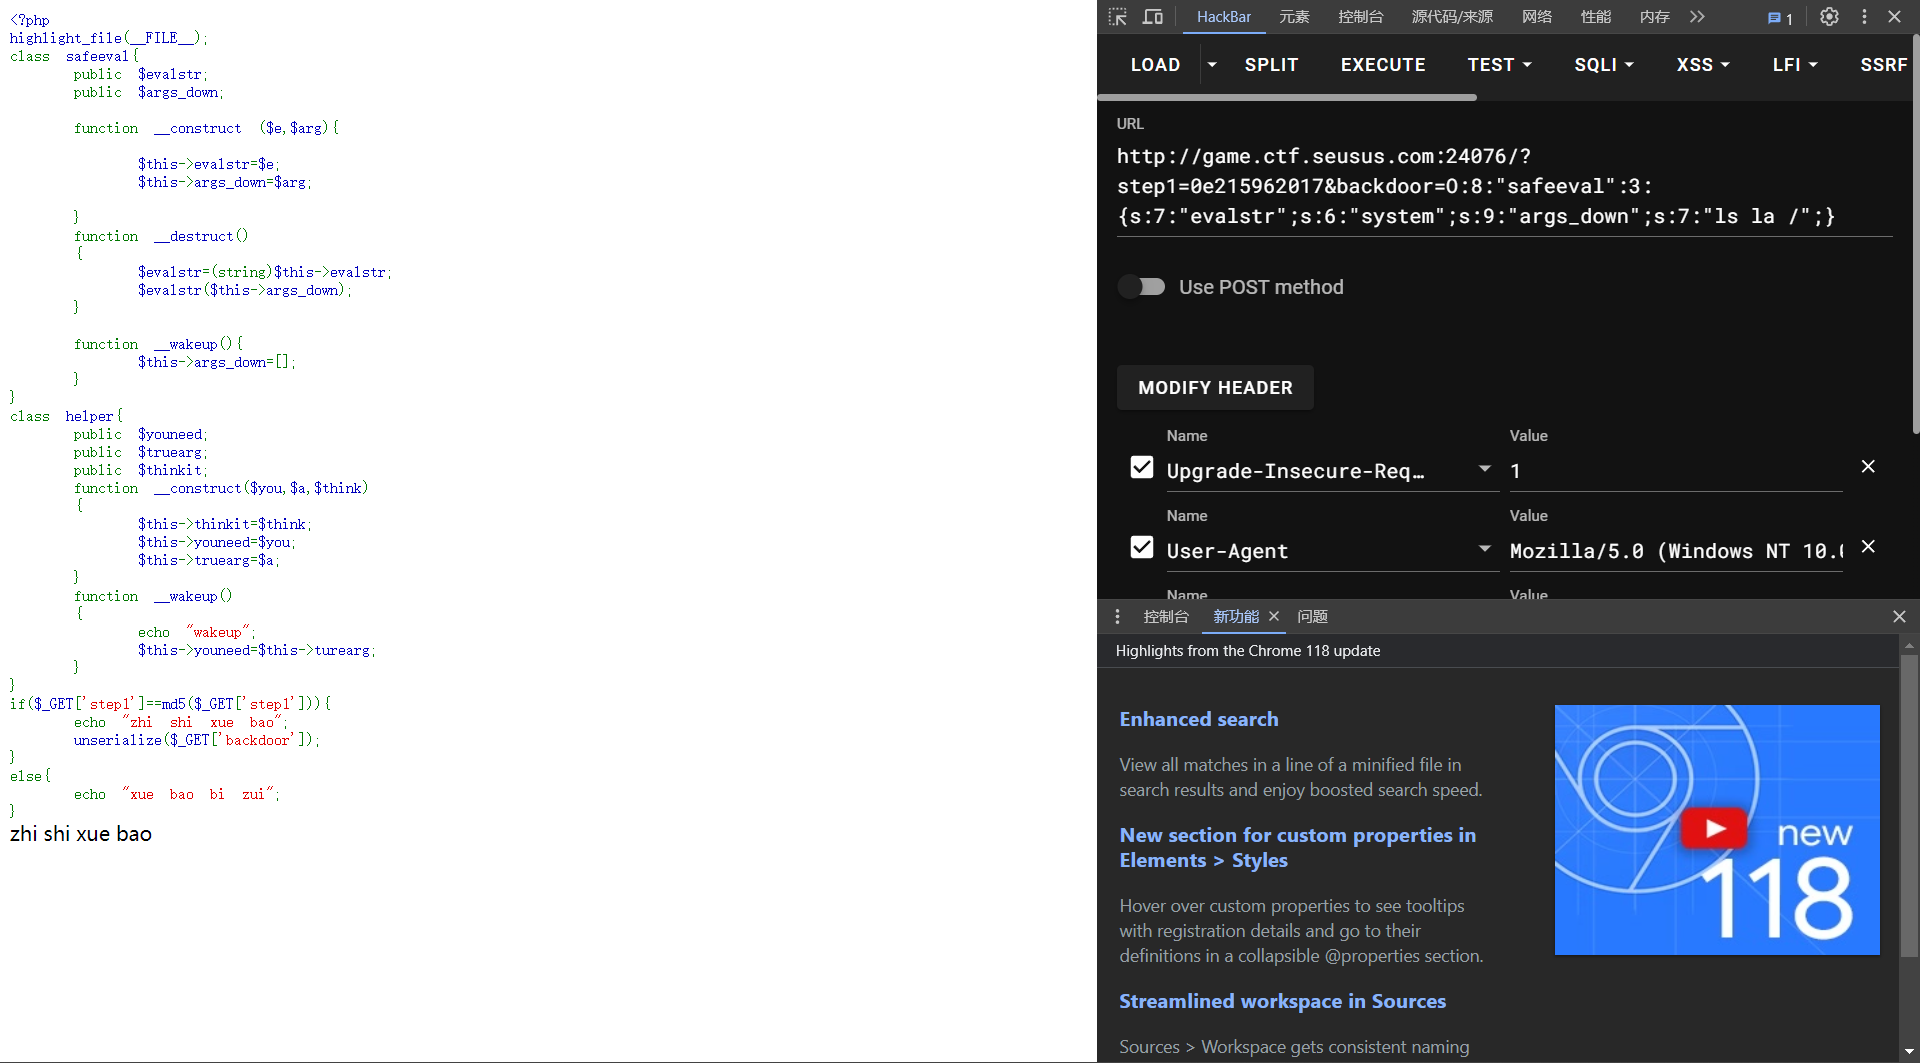The width and height of the screenshot is (1920, 1063).
Task: Uncheck the User-Agent header
Action: pos(1141,547)
